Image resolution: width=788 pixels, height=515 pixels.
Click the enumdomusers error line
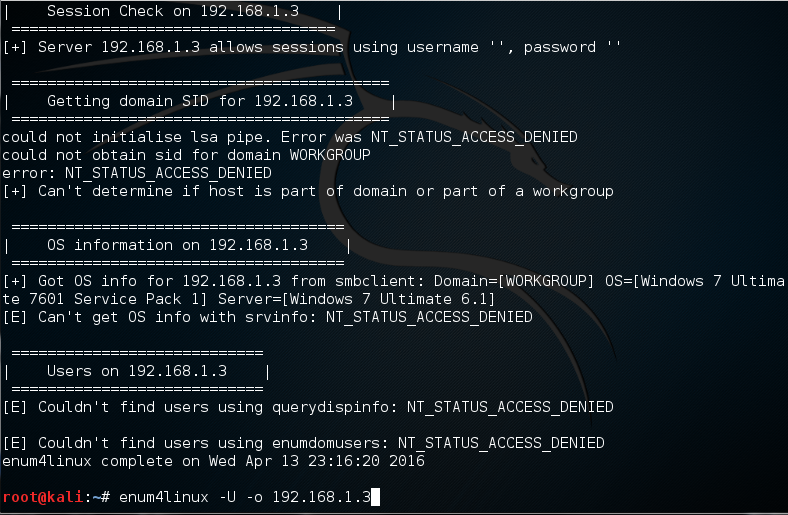click(304, 443)
